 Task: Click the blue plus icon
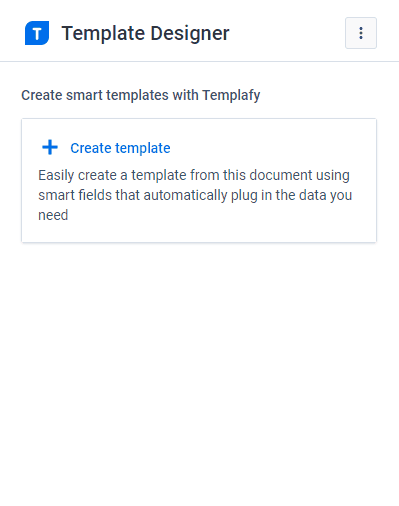[50, 147]
